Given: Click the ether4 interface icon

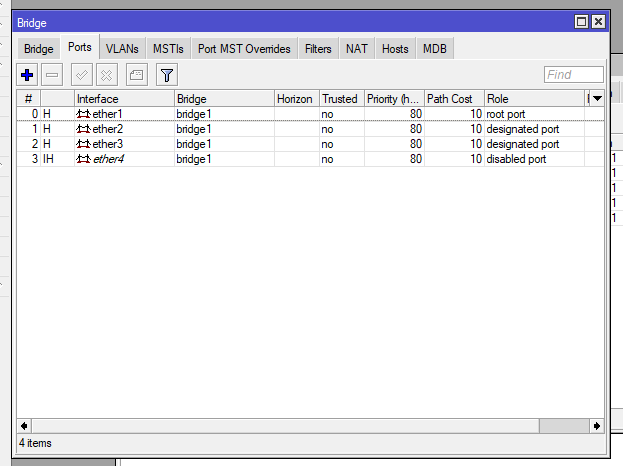Looking at the screenshot, I should coord(84,159).
